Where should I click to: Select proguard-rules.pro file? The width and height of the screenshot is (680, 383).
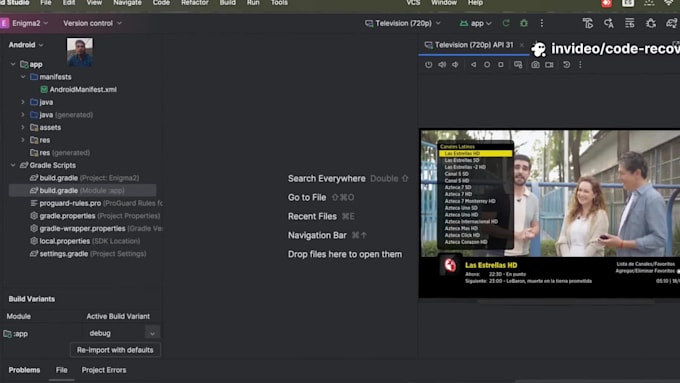96,203
